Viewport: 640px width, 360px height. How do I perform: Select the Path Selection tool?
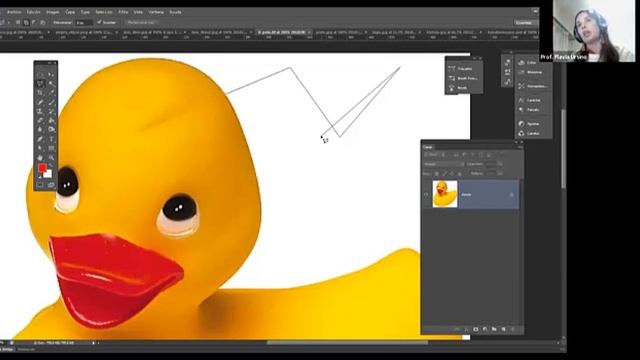coord(40,148)
